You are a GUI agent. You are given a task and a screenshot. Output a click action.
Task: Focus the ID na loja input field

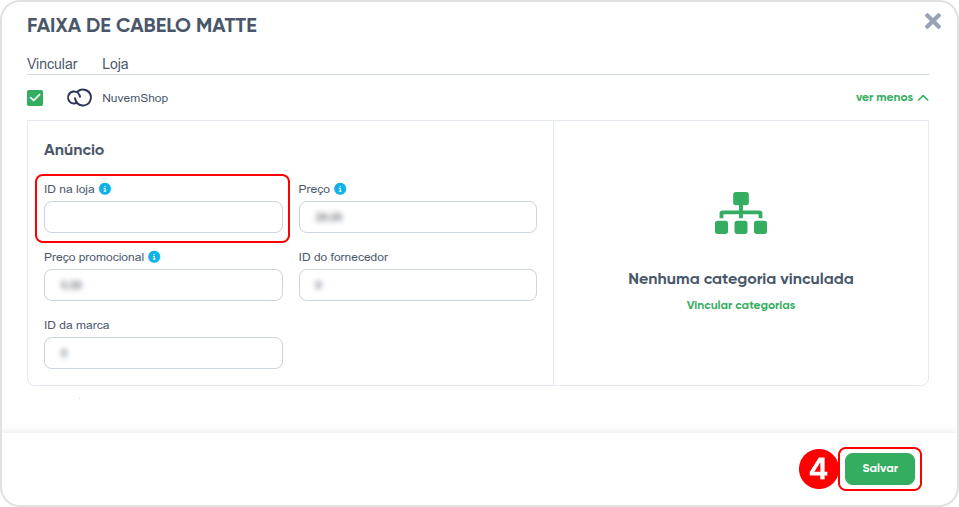coord(163,217)
